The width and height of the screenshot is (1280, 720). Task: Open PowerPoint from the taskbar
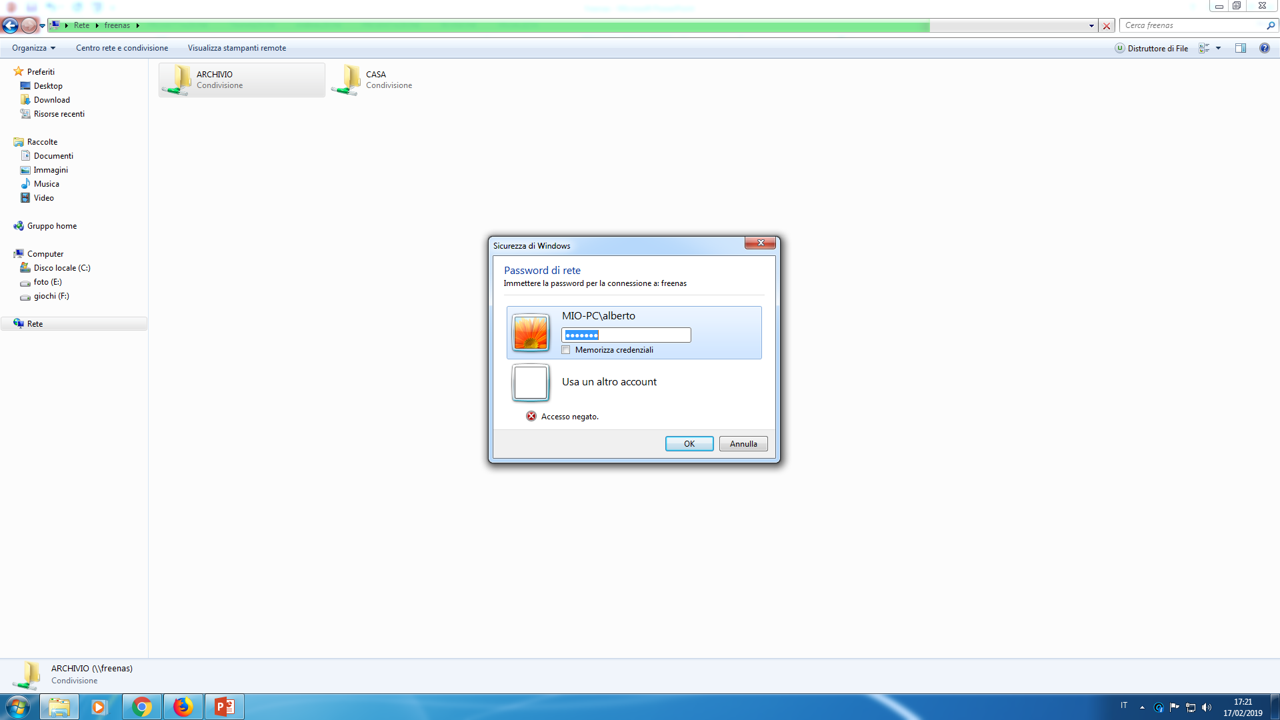tap(224, 707)
